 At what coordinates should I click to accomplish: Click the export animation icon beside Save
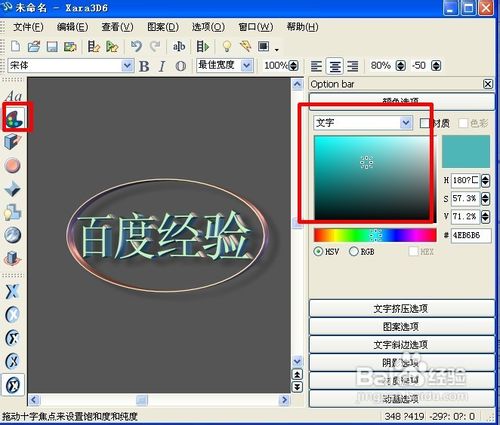(x=70, y=46)
